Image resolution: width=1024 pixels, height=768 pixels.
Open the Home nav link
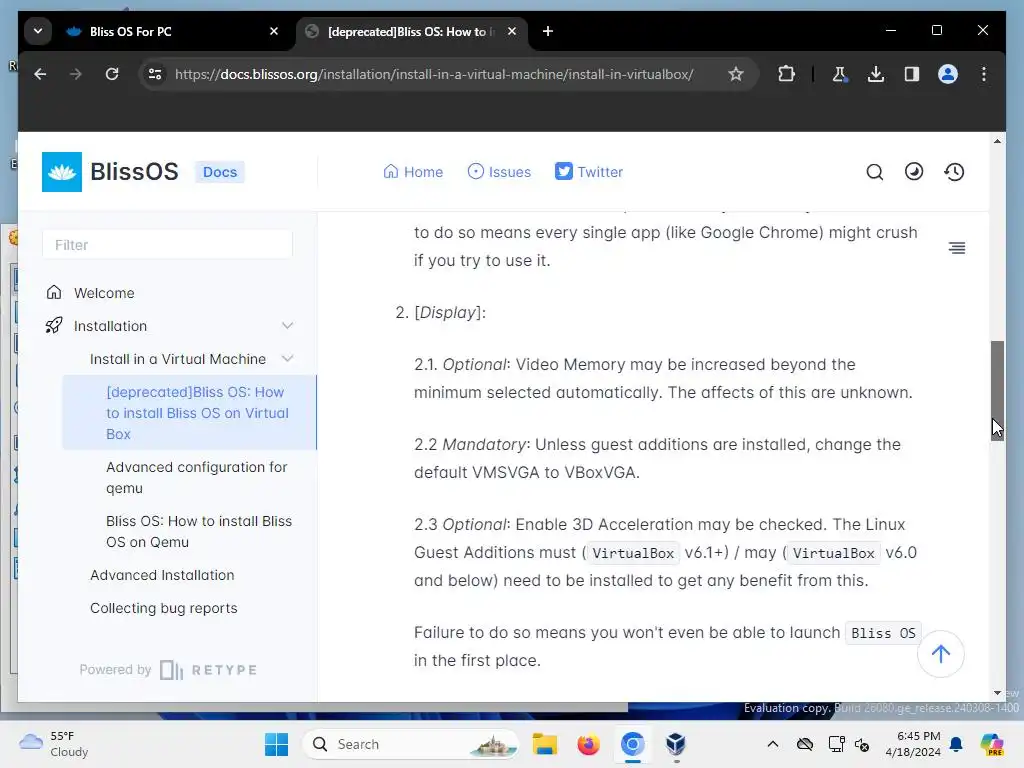pyautogui.click(x=413, y=172)
